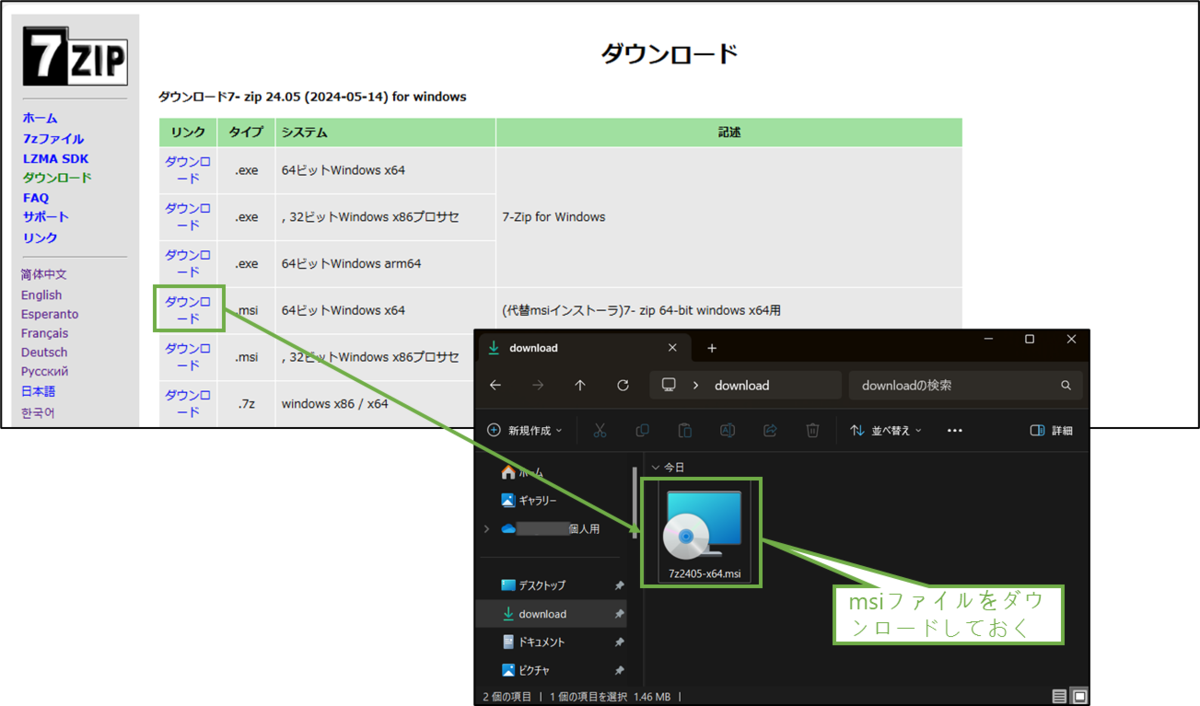
Task: Expand the OneDrive 個人用 tree item
Action: click(487, 529)
